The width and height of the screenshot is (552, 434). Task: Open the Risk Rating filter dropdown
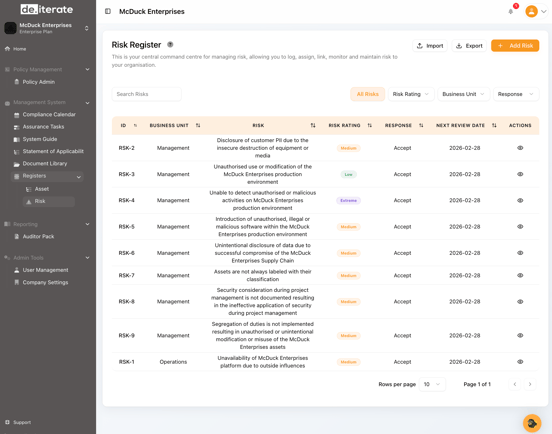pos(411,94)
